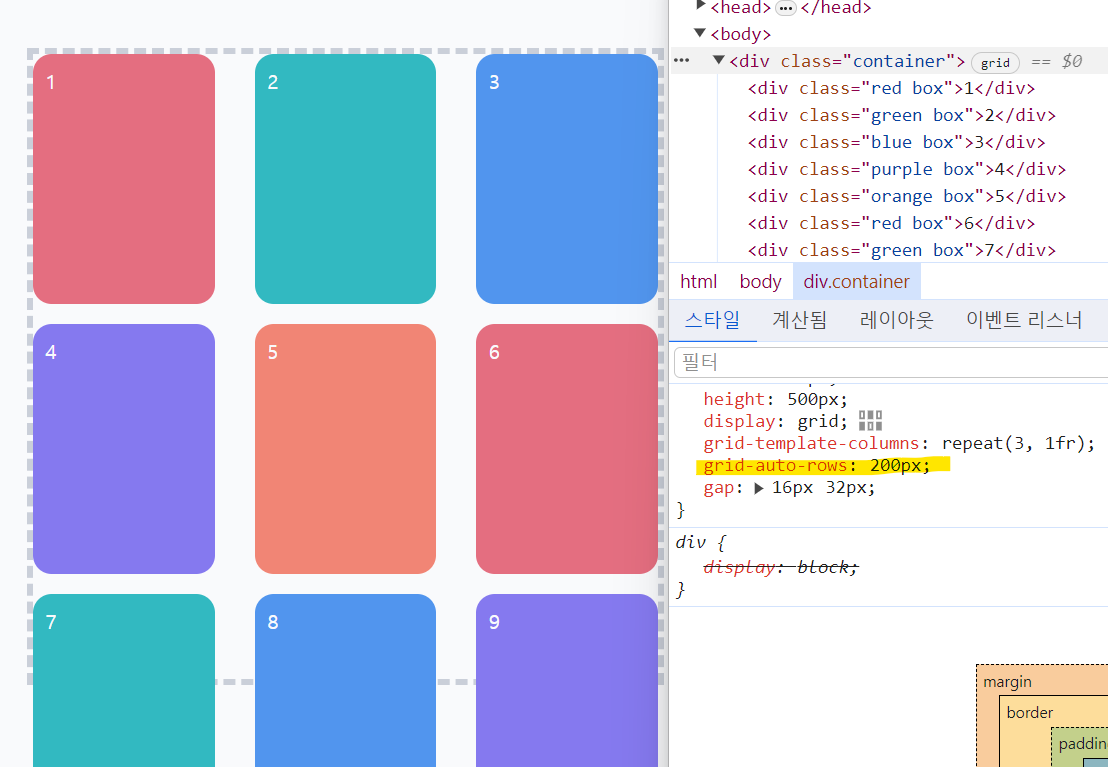Click the grid-template-columns property name
The height and width of the screenshot is (767, 1108).
[811, 443]
